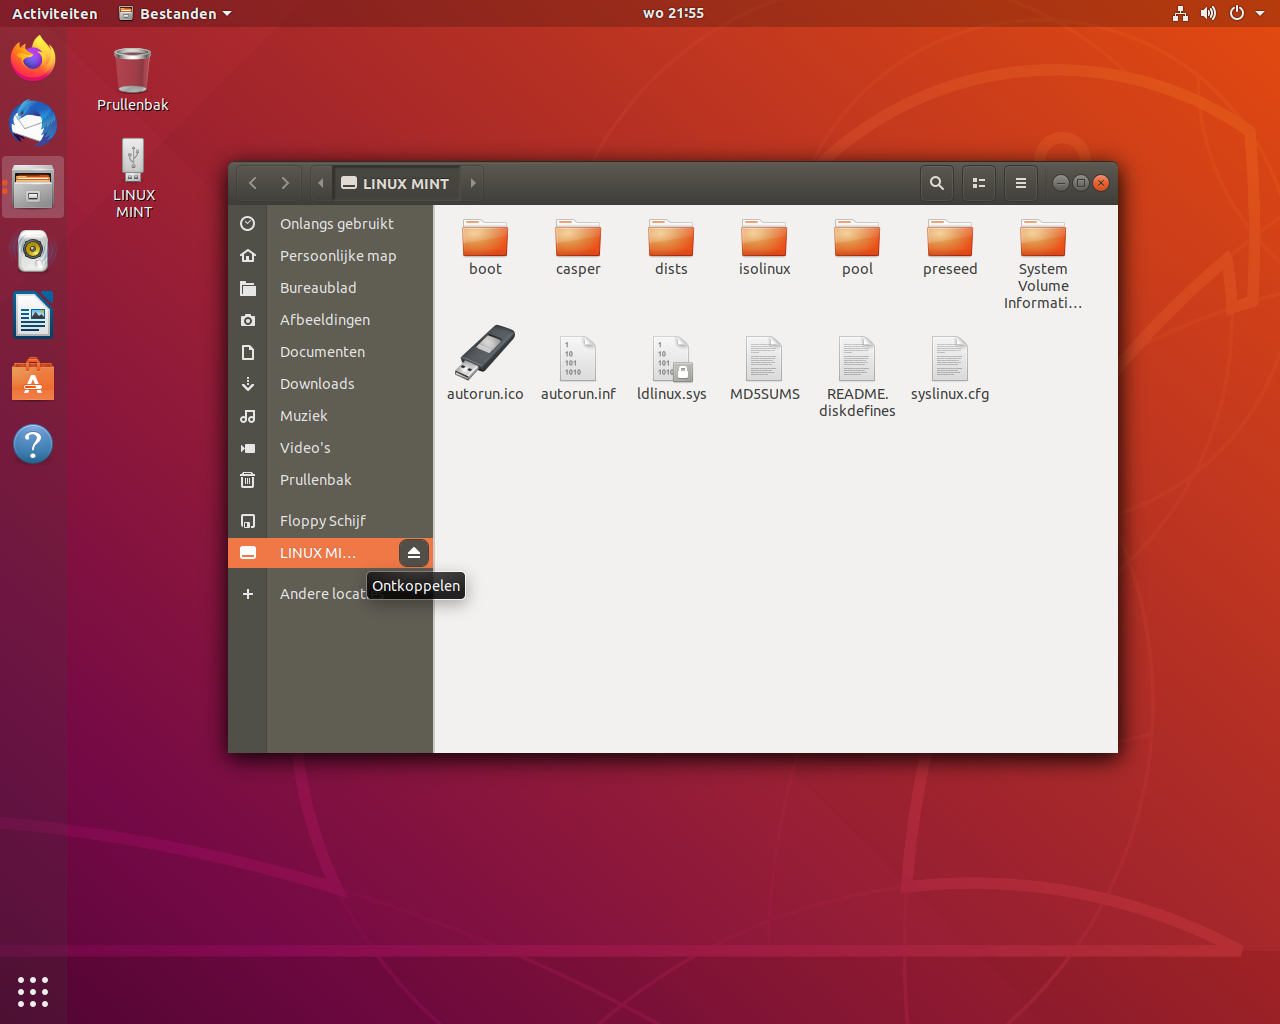
Task: Select the LINUX MINT desktop drive icon
Action: (x=133, y=178)
